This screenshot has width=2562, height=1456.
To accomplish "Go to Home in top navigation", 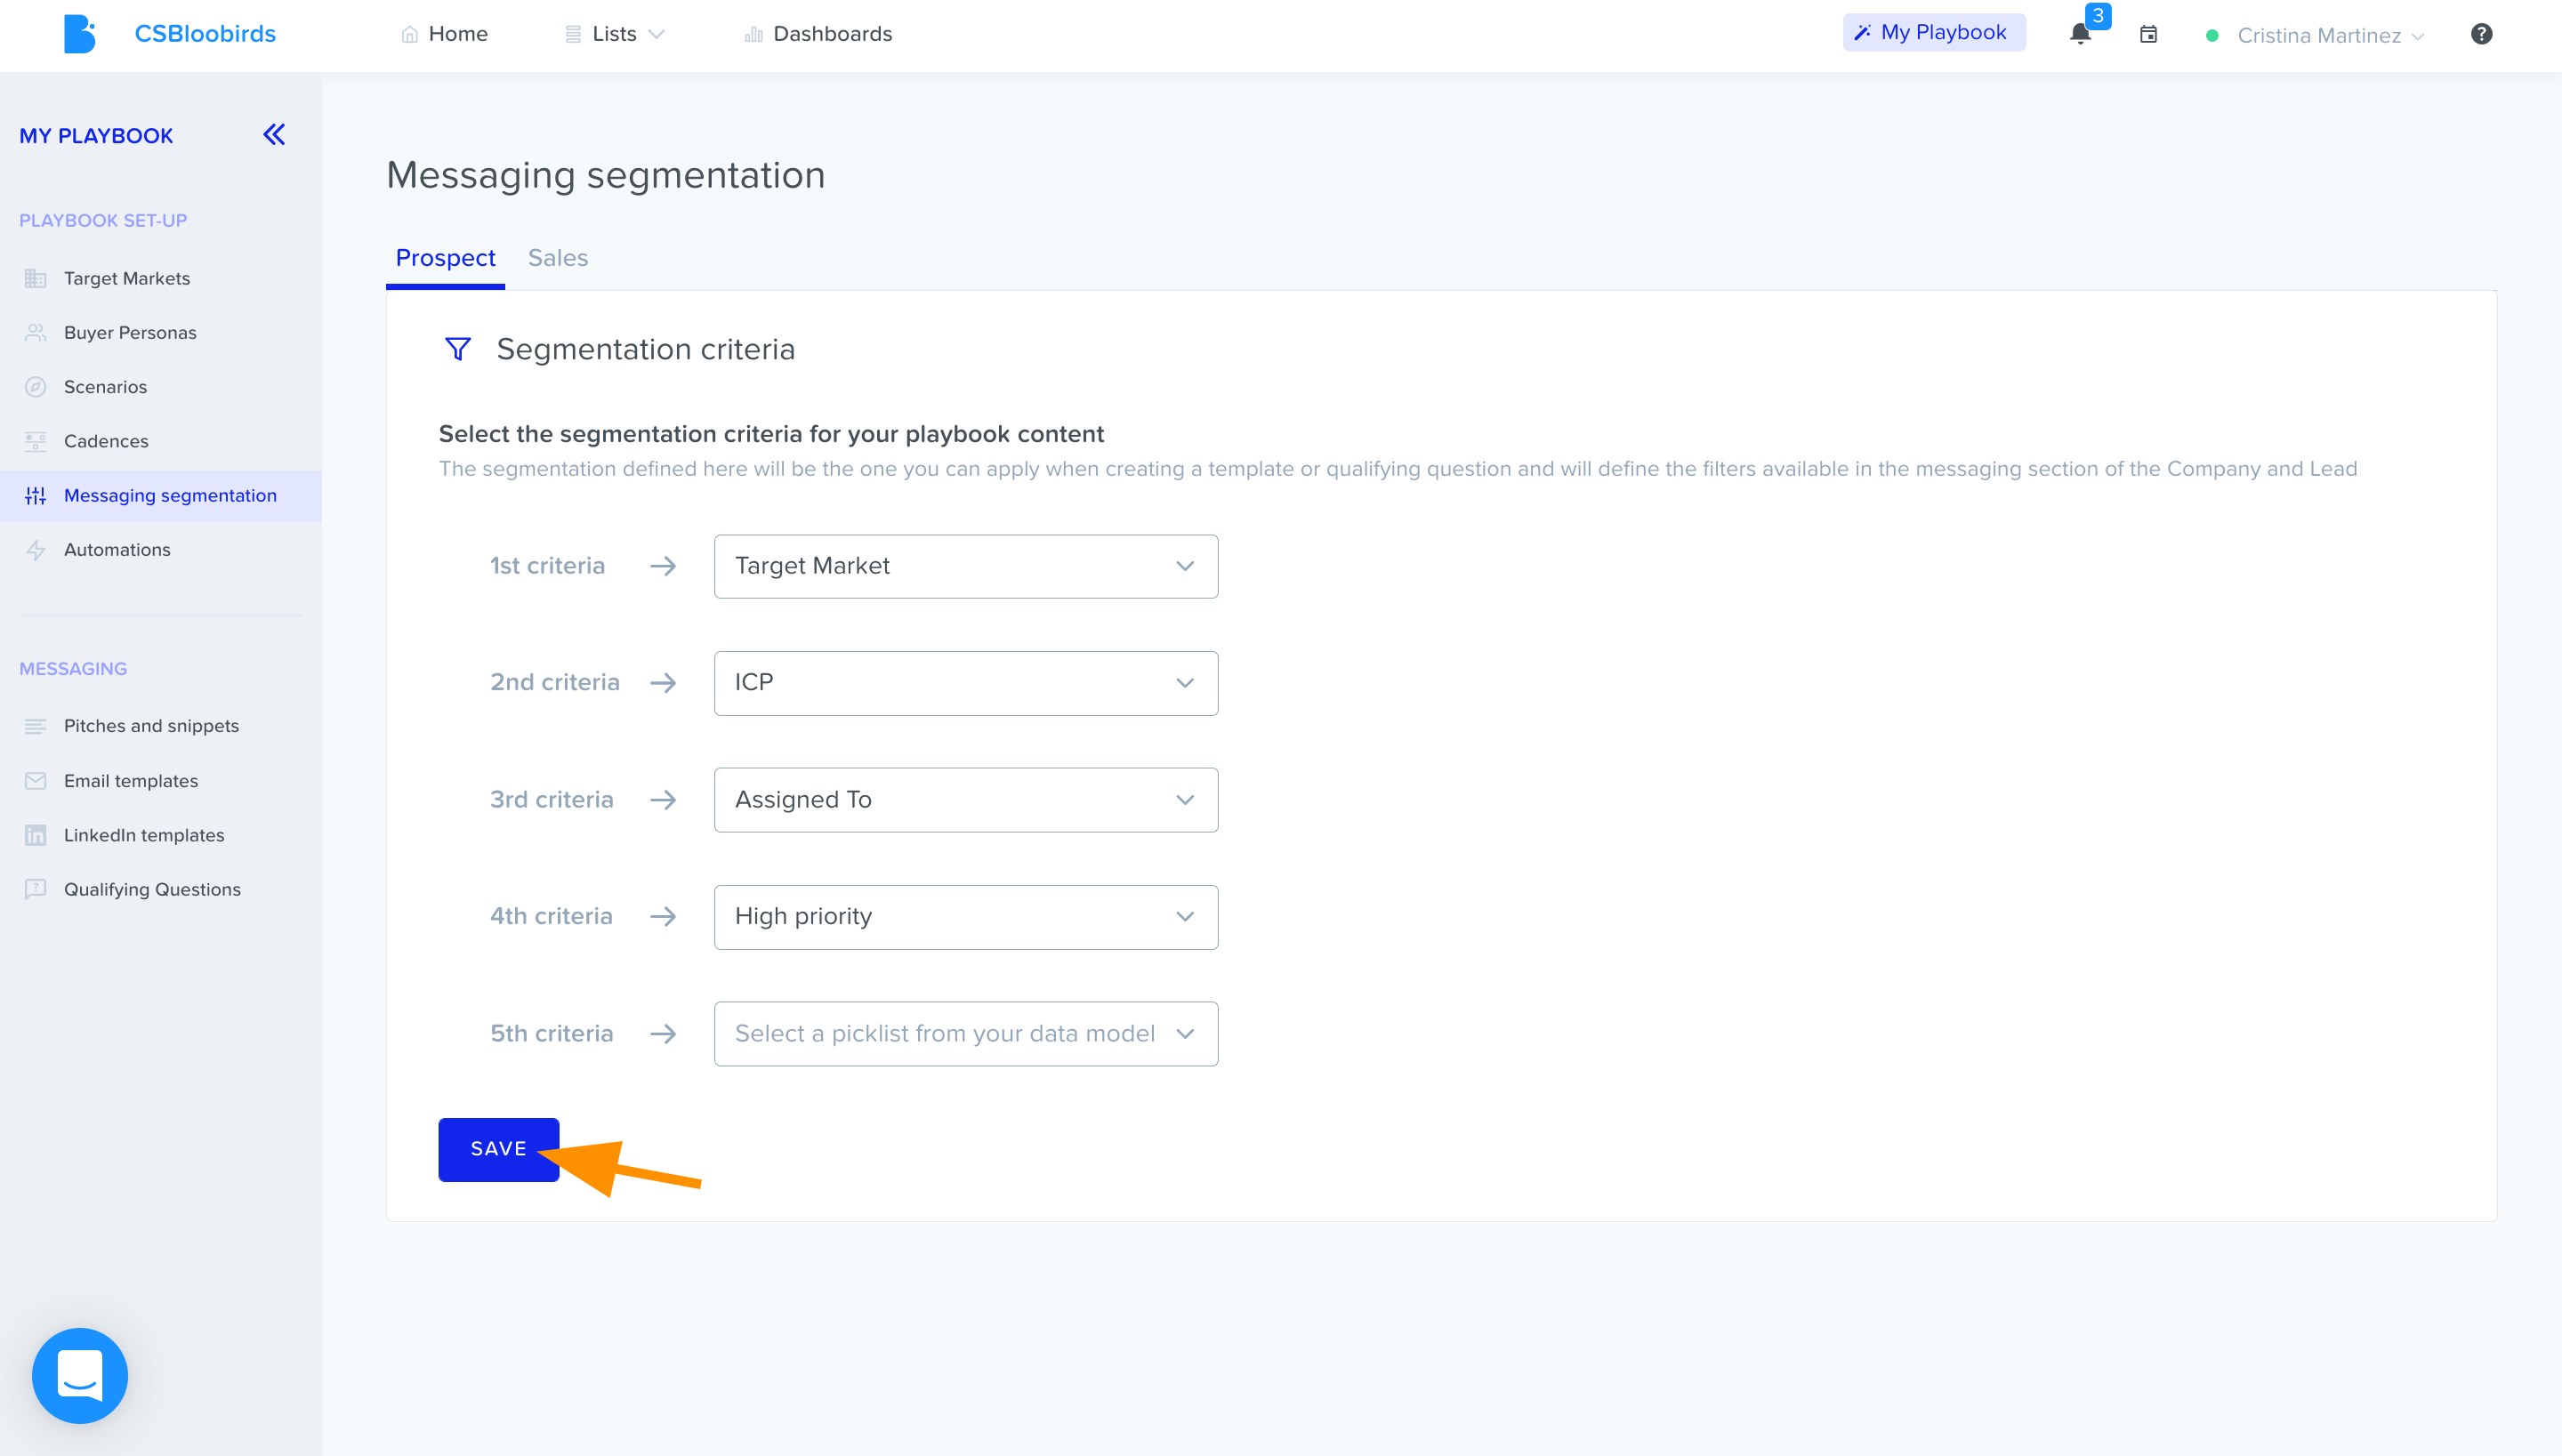I will click(x=444, y=34).
